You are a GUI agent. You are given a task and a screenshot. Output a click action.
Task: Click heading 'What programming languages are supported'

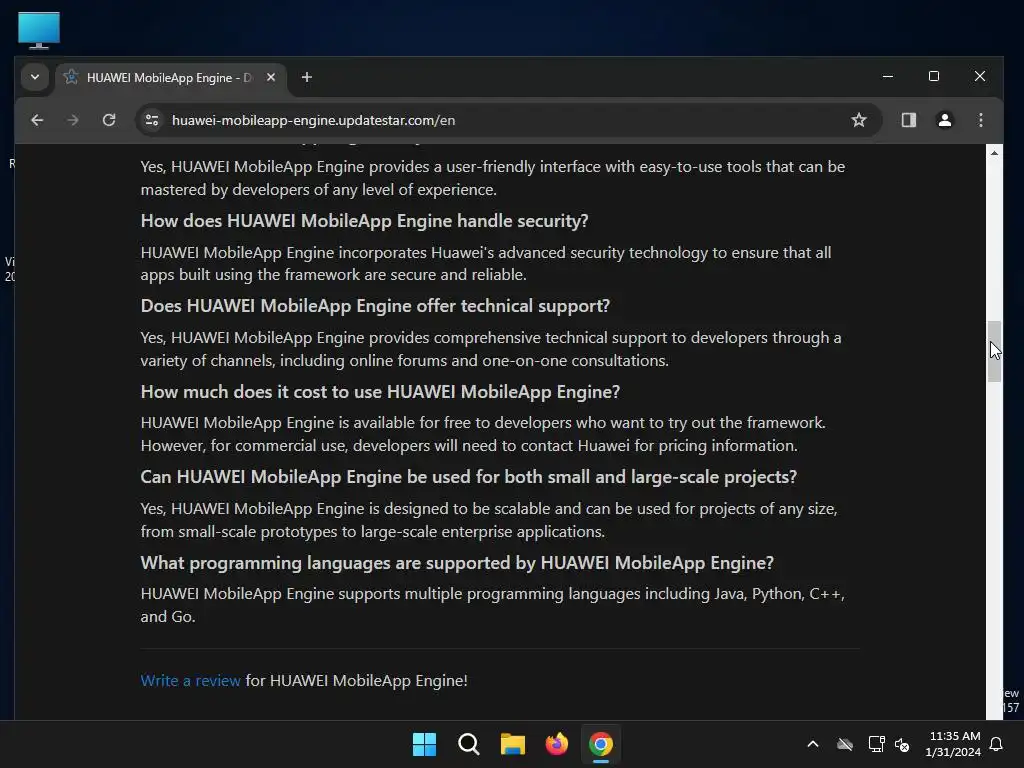457,563
